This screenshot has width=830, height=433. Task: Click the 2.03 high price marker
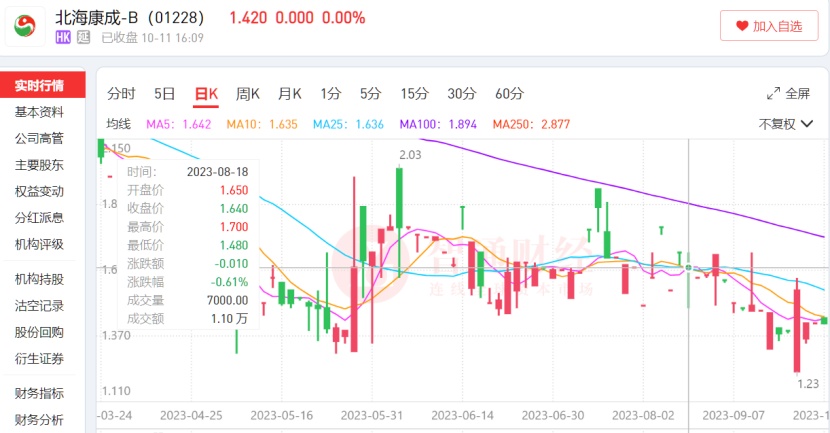pos(410,155)
